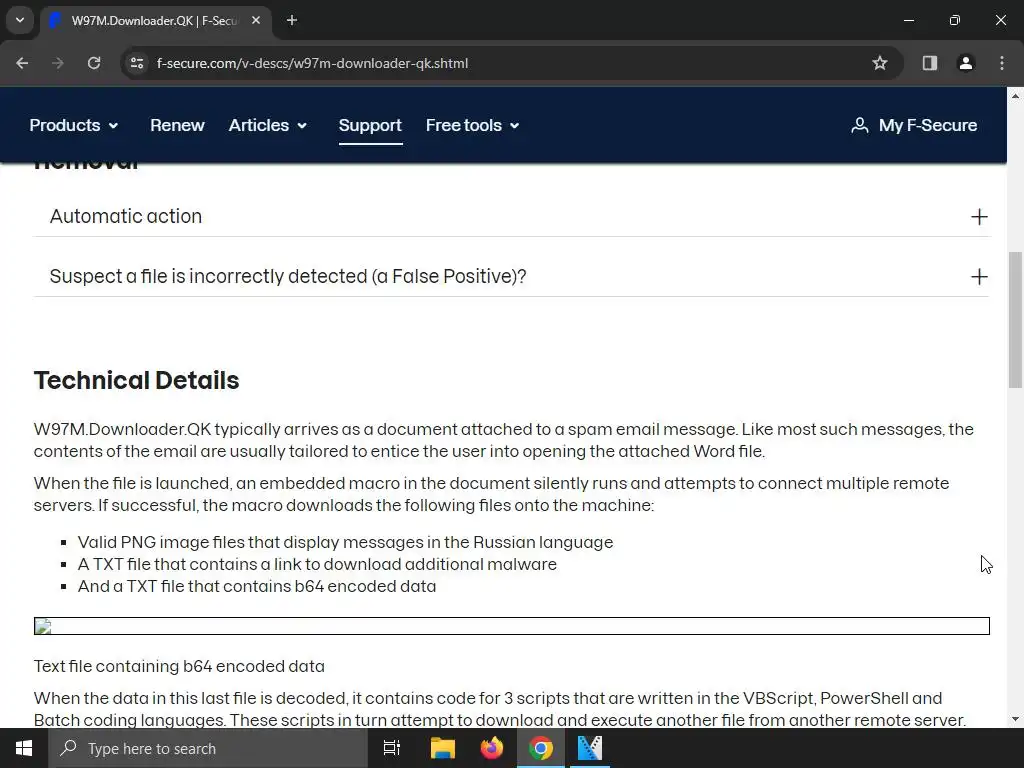Open Task View from the taskbar
The width and height of the screenshot is (1024, 768).
click(x=392, y=748)
